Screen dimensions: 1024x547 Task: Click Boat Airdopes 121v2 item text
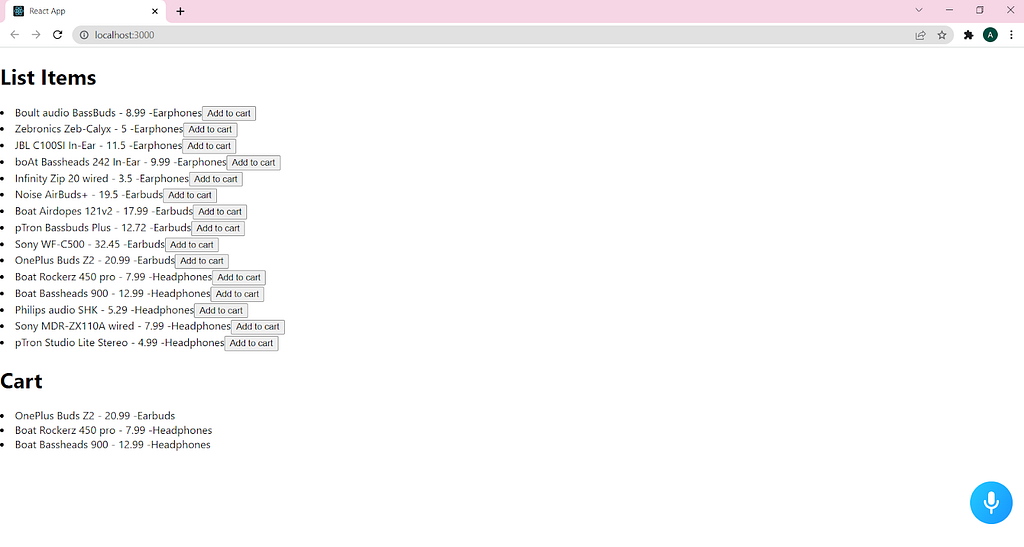tap(104, 211)
